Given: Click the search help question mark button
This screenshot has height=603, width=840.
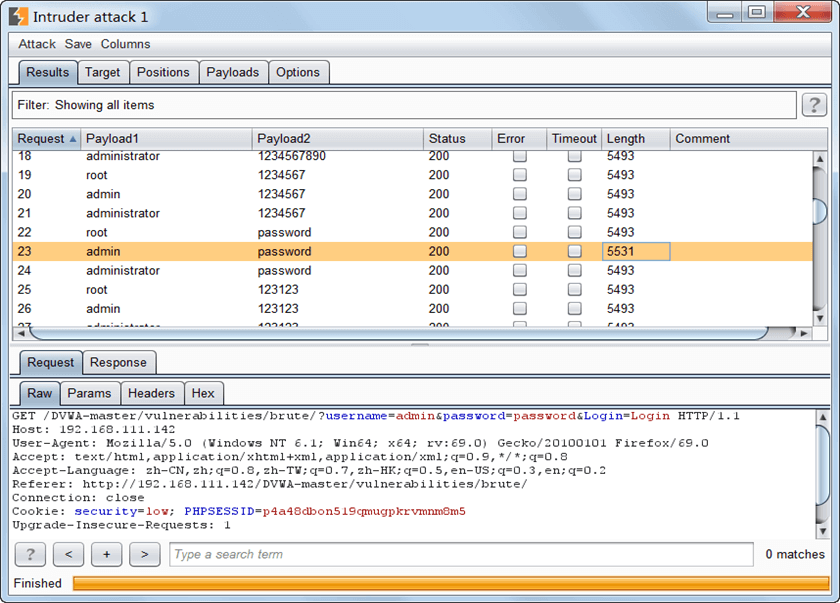Looking at the screenshot, I should coord(30,554).
